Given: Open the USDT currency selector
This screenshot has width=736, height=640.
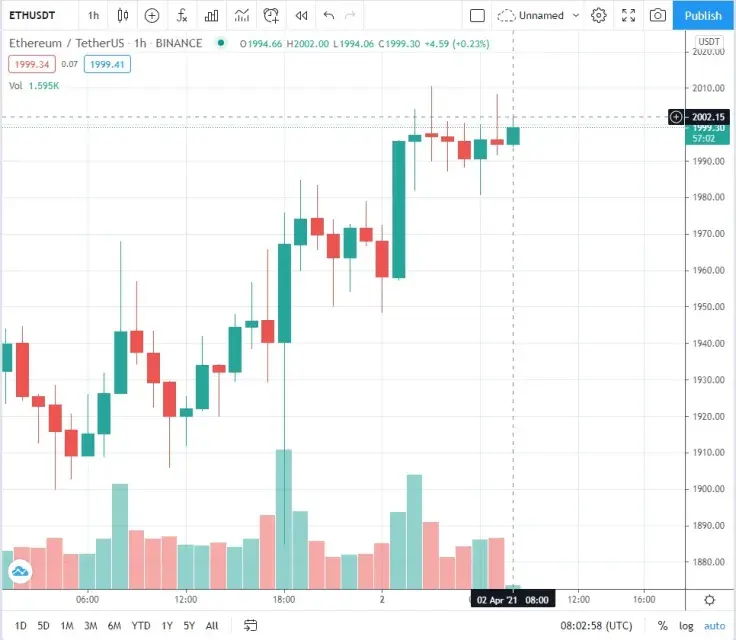Looking at the screenshot, I should click(709, 41).
